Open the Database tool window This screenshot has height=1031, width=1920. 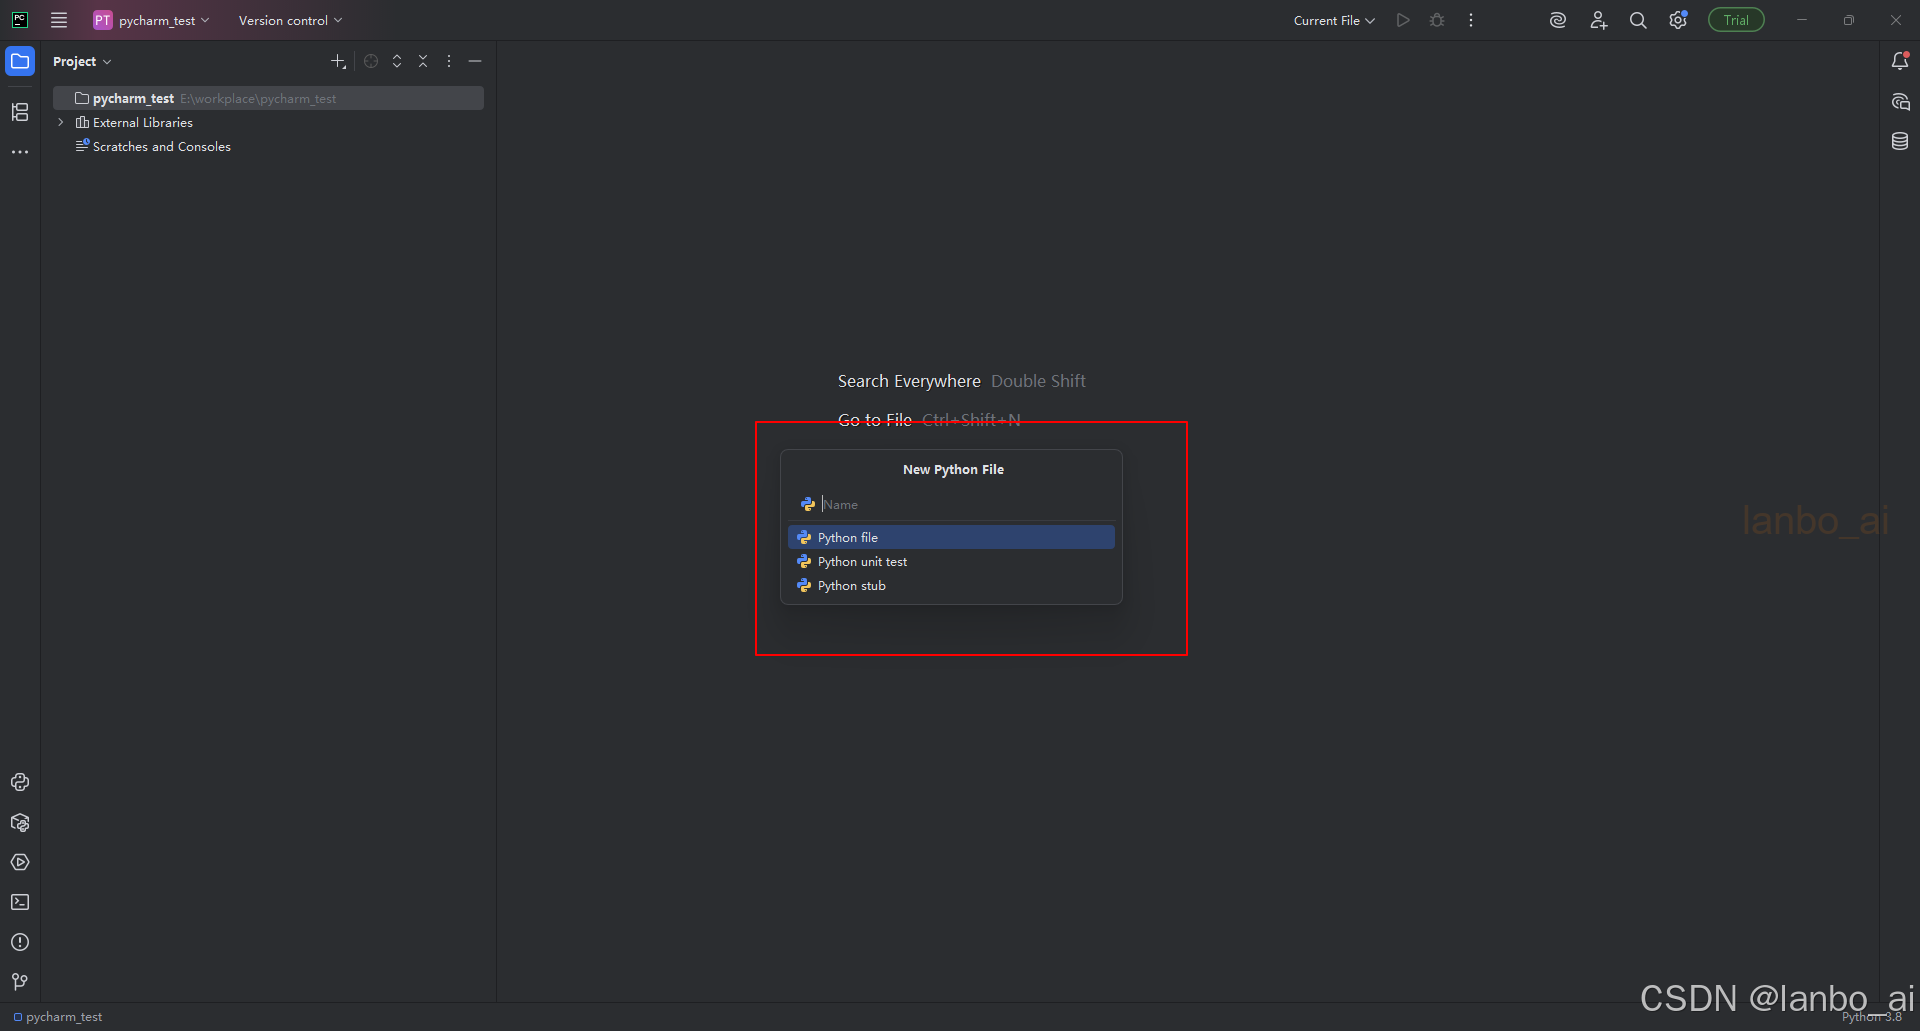(x=1901, y=140)
